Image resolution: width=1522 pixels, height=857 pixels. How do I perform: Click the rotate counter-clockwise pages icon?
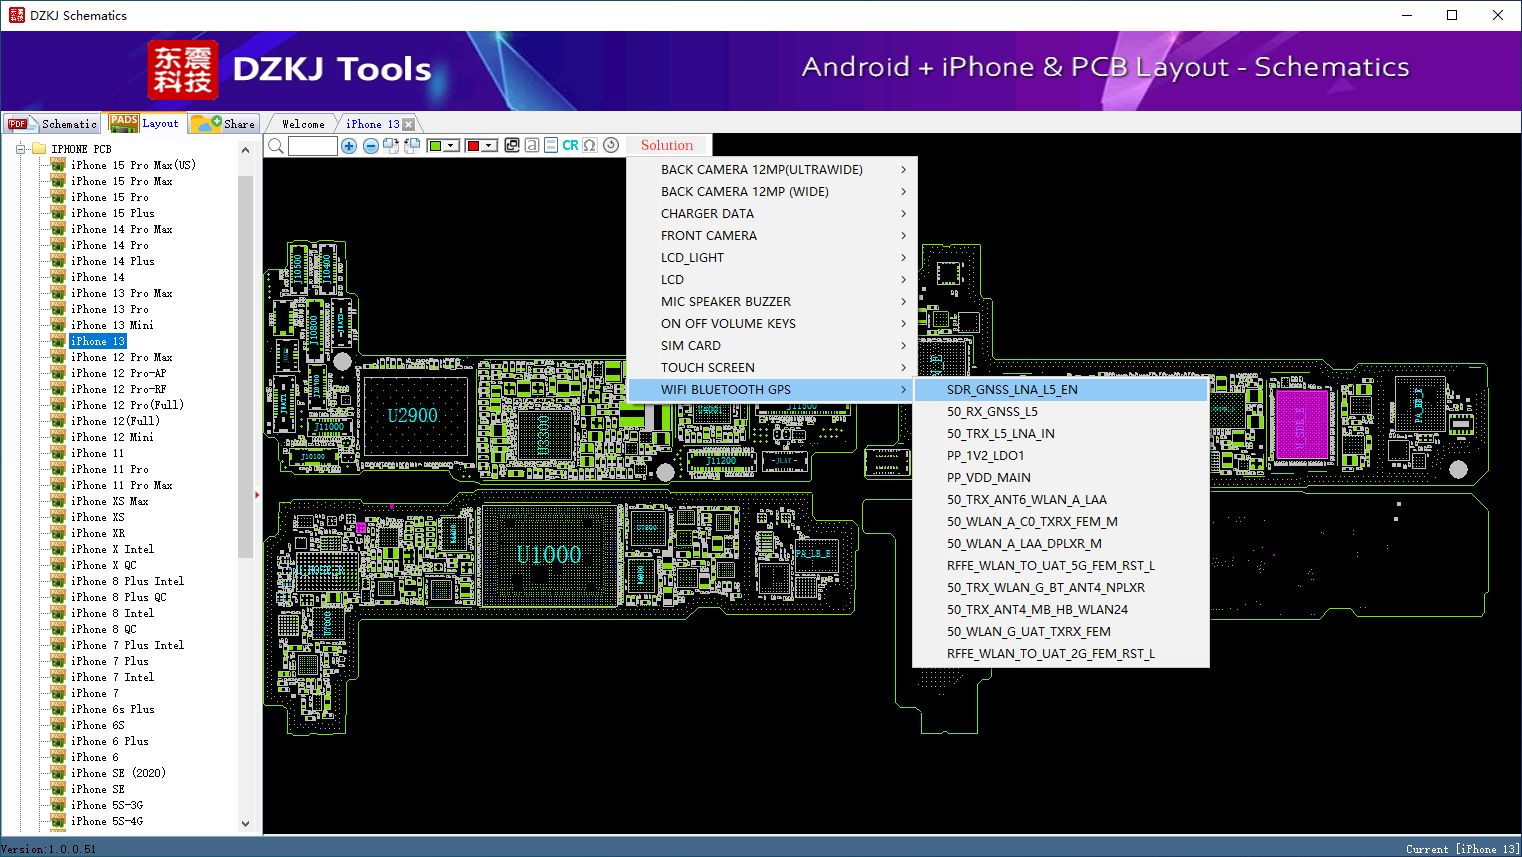coord(412,146)
